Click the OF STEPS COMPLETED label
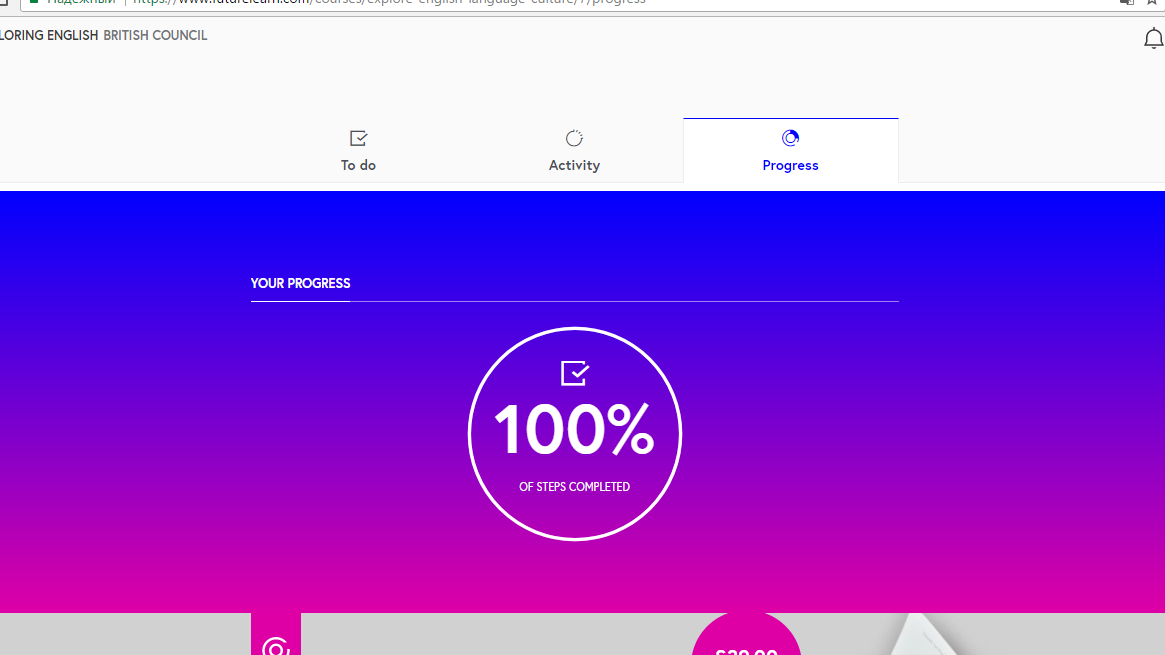Image resolution: width=1165 pixels, height=655 pixels. [574, 487]
